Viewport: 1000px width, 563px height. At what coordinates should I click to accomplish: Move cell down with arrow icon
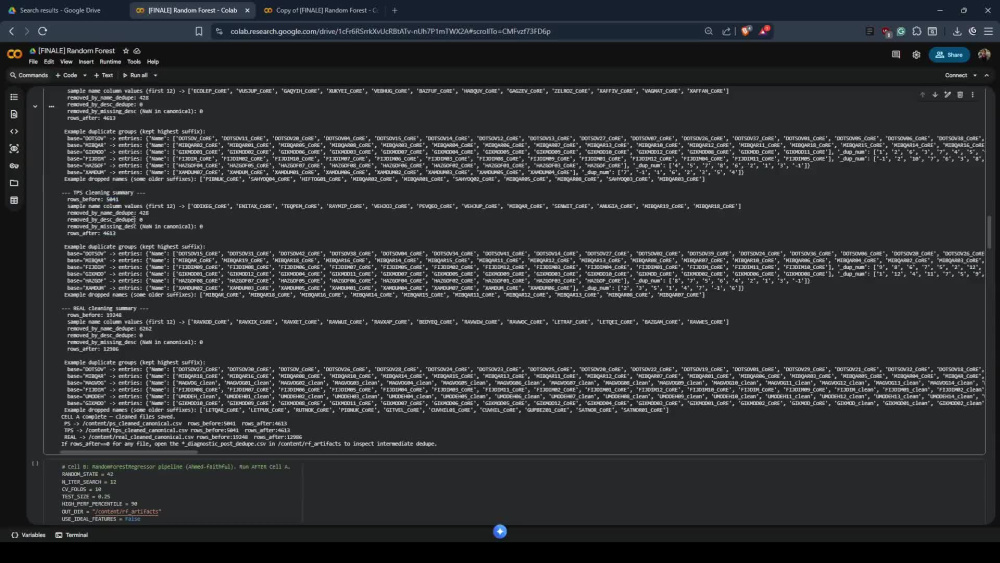tap(935, 95)
